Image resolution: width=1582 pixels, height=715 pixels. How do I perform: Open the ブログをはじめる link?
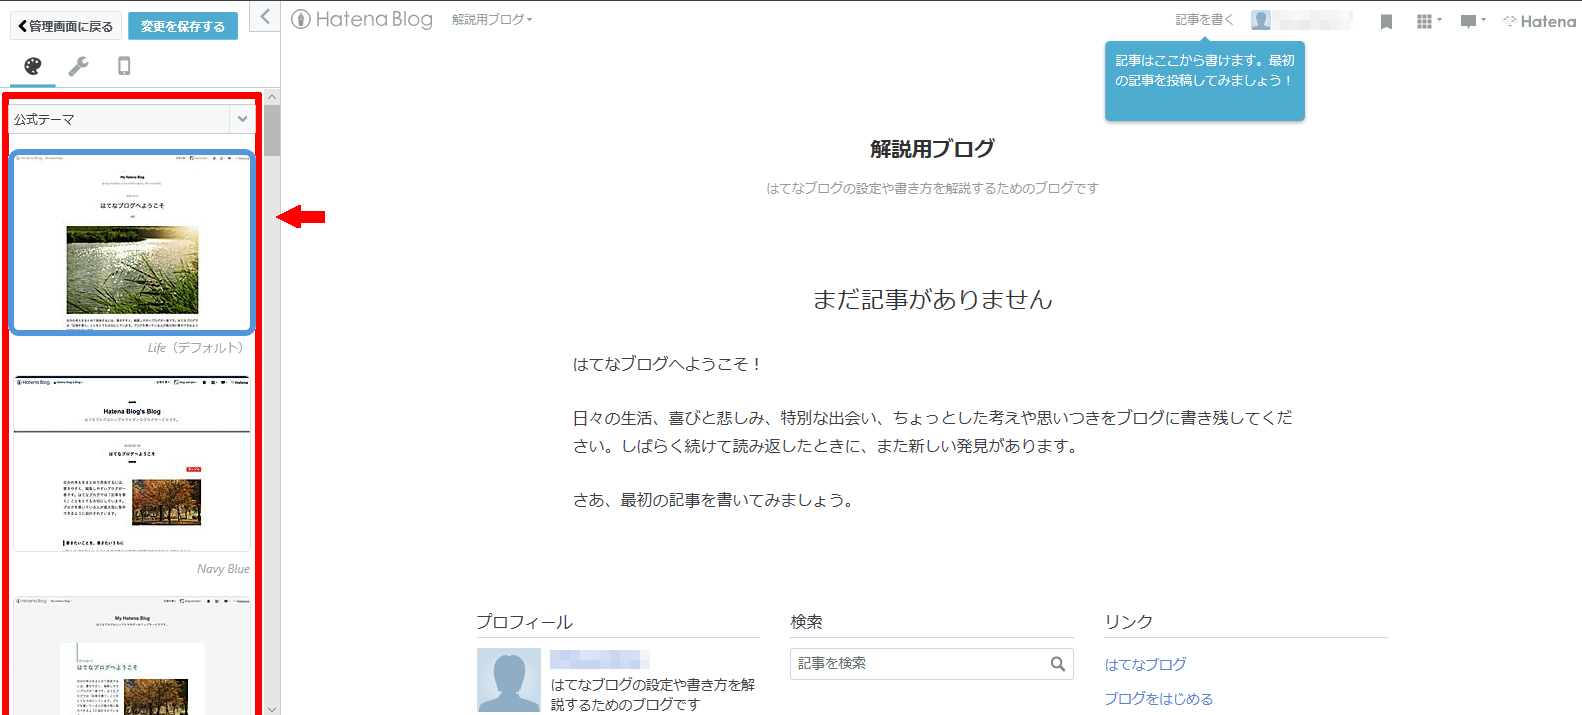tap(1158, 698)
